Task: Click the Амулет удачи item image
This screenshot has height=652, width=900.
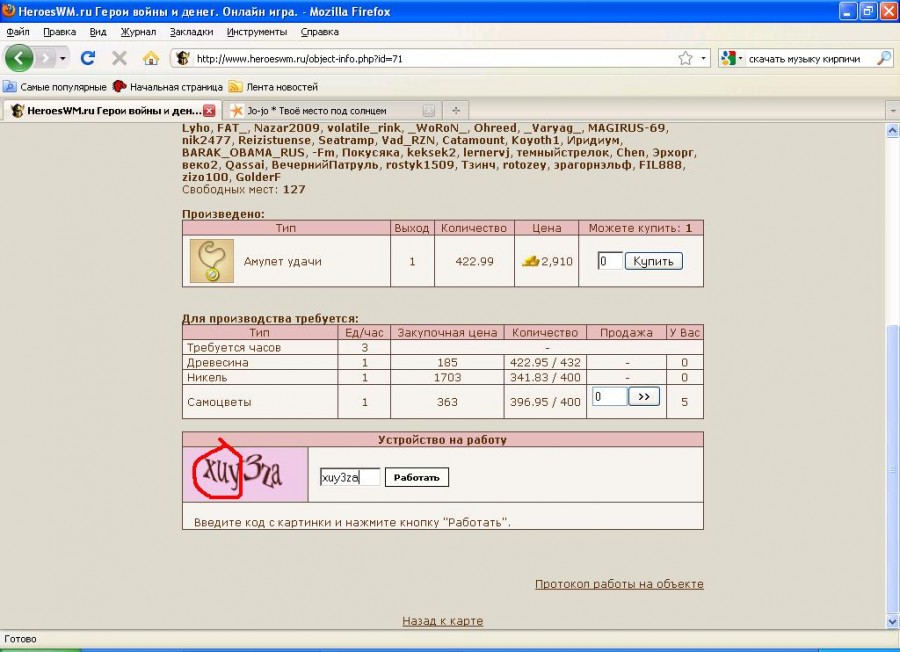Action: pyautogui.click(x=212, y=261)
